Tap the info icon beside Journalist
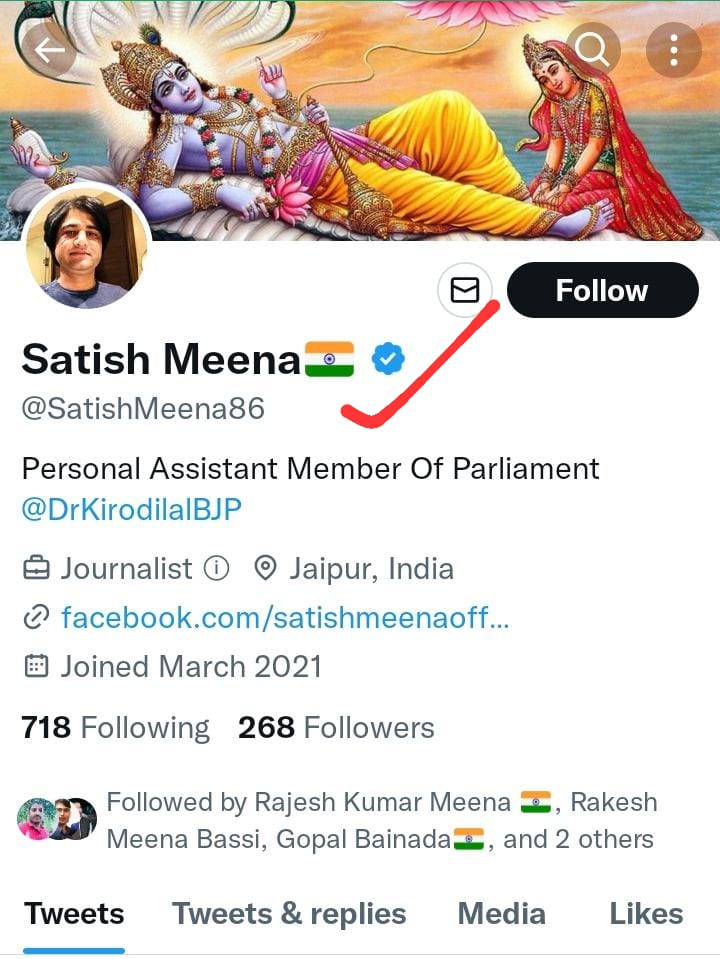The image size is (720, 959). pyautogui.click(x=217, y=568)
